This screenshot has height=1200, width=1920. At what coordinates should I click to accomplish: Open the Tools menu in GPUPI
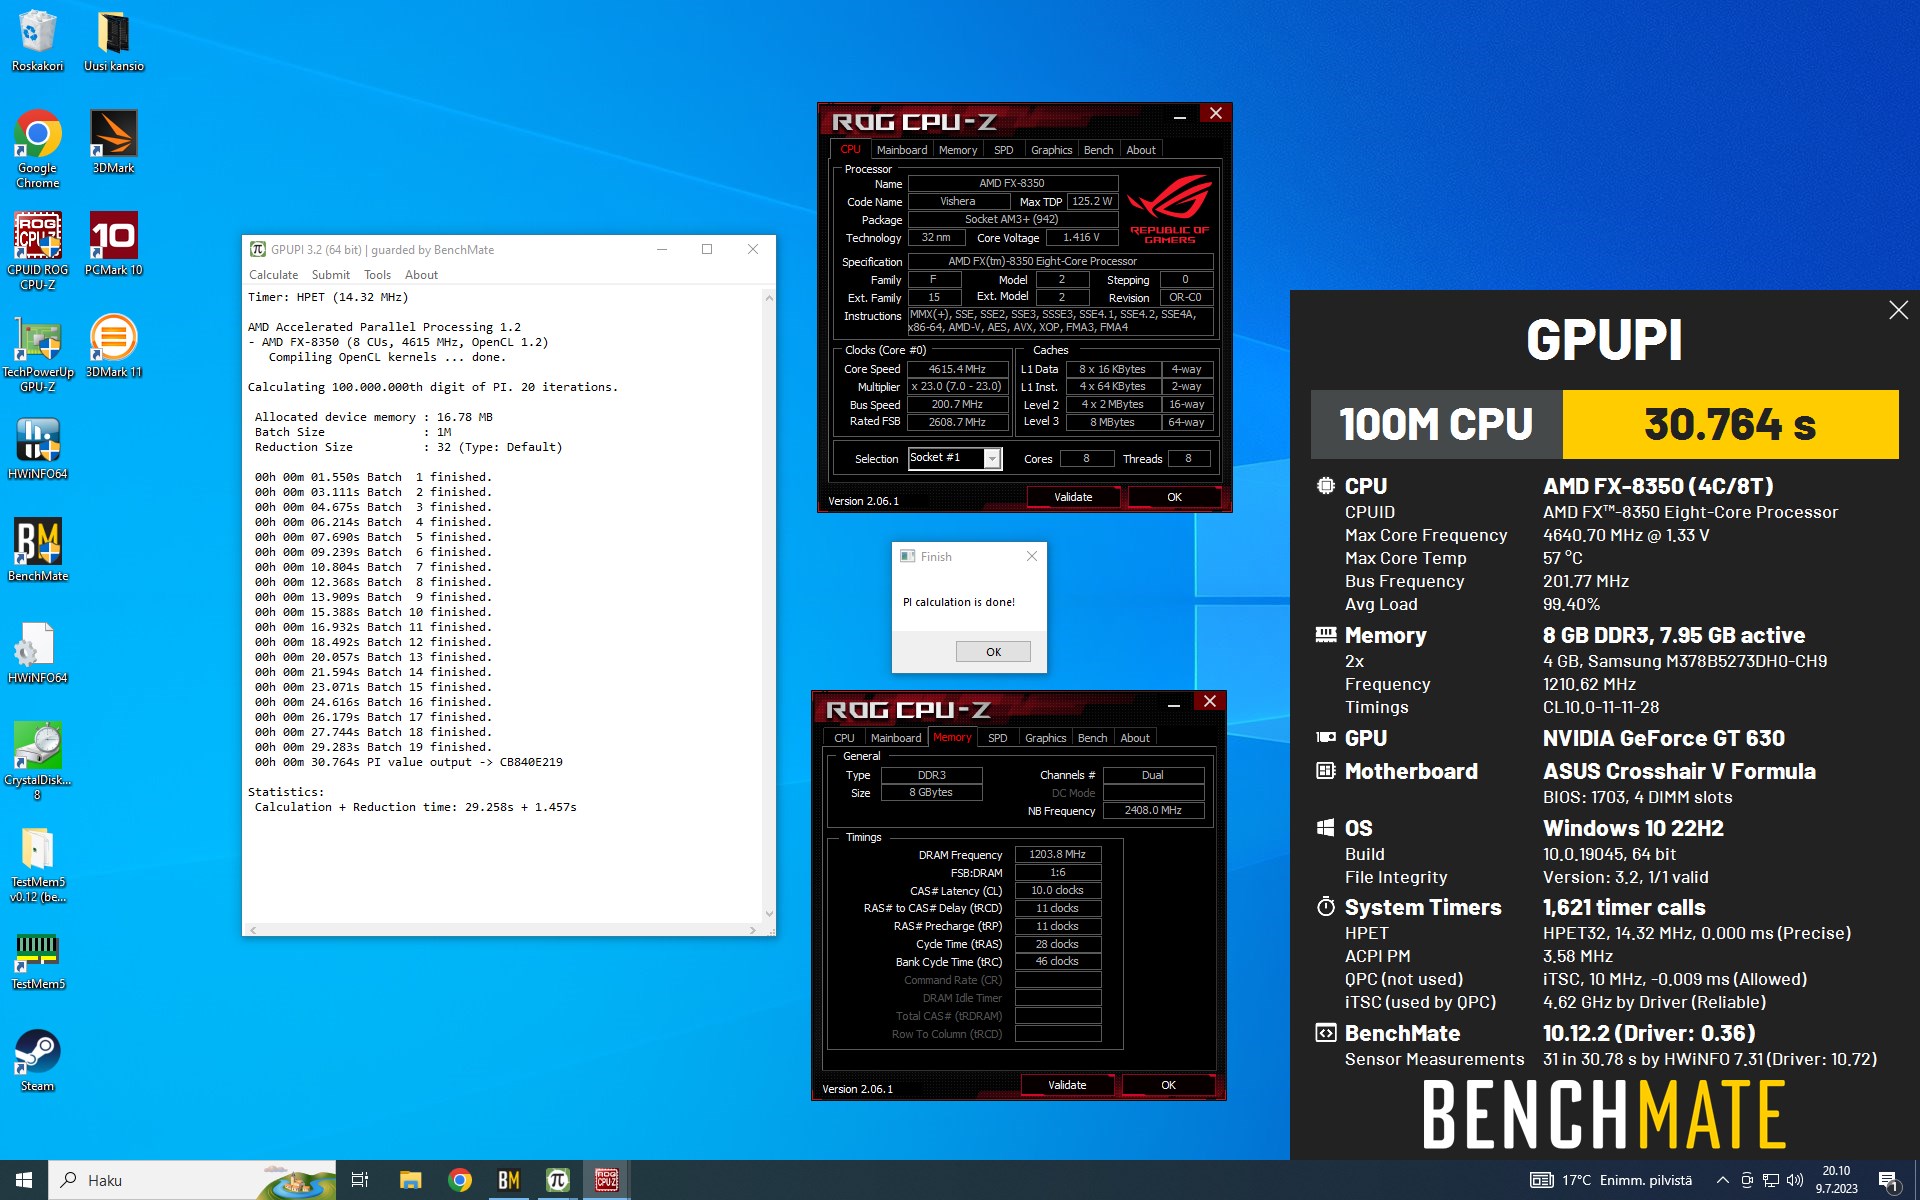[377, 275]
